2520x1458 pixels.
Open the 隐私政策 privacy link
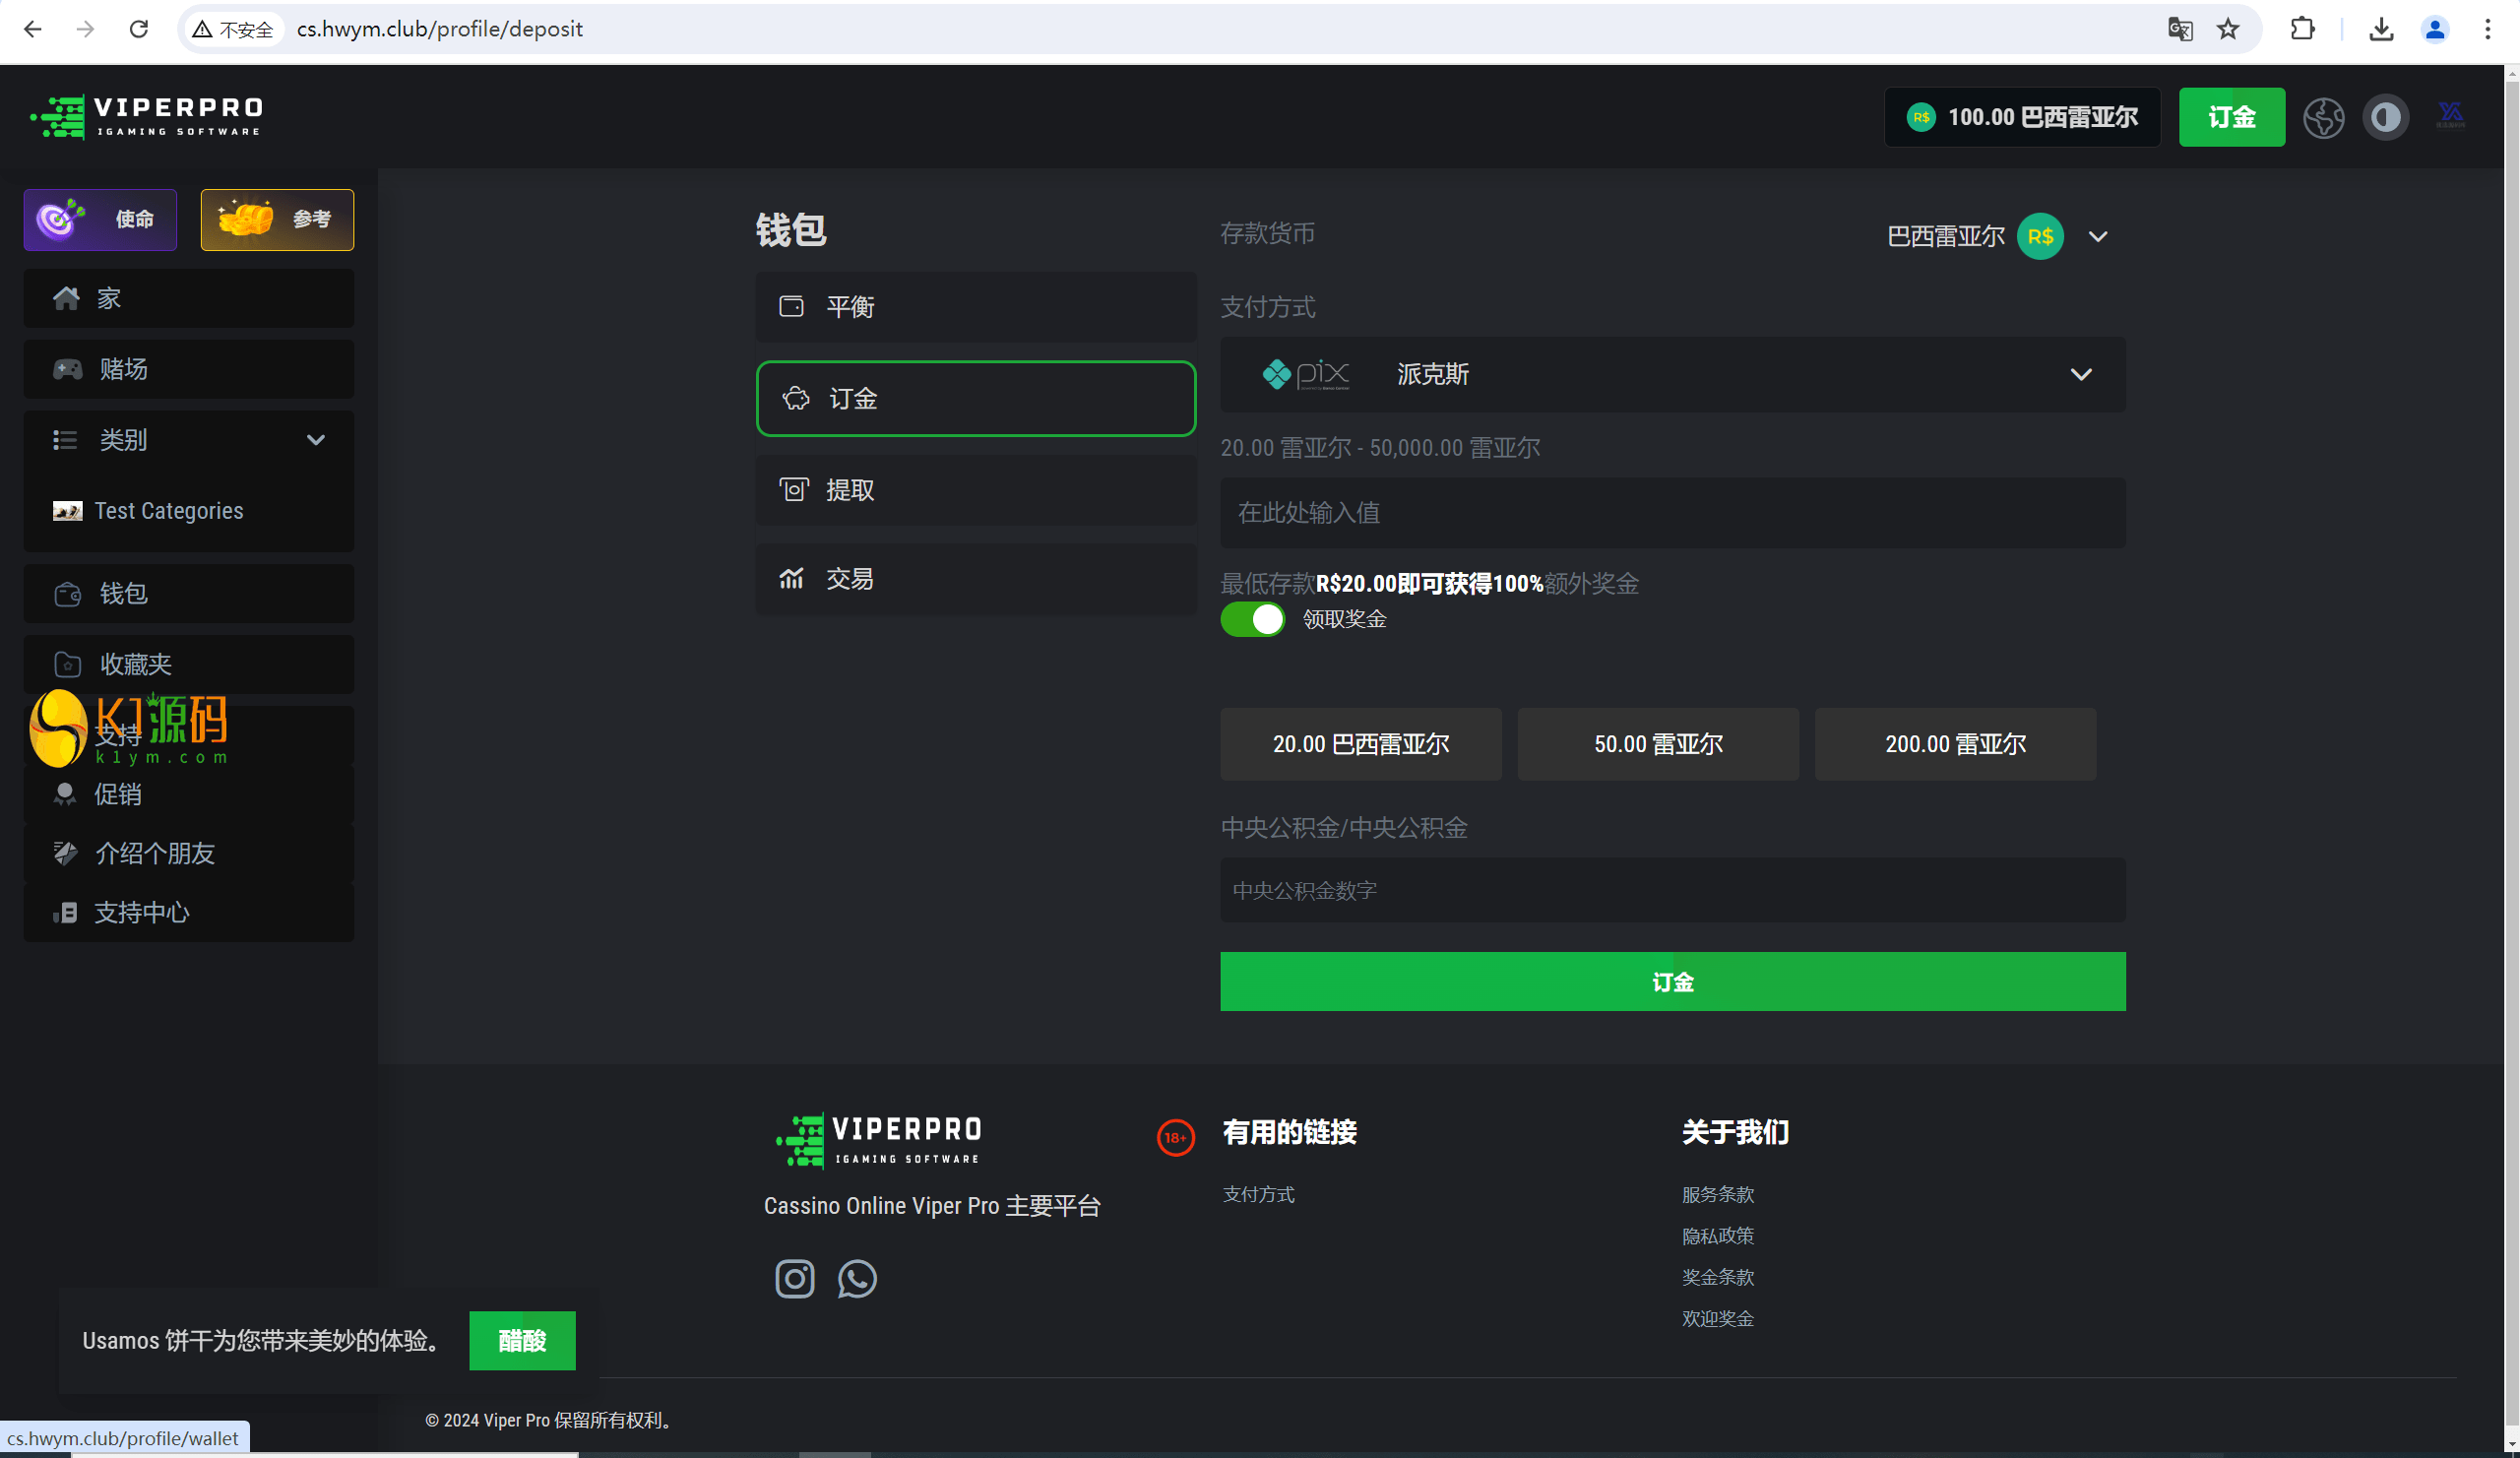pos(1718,1236)
